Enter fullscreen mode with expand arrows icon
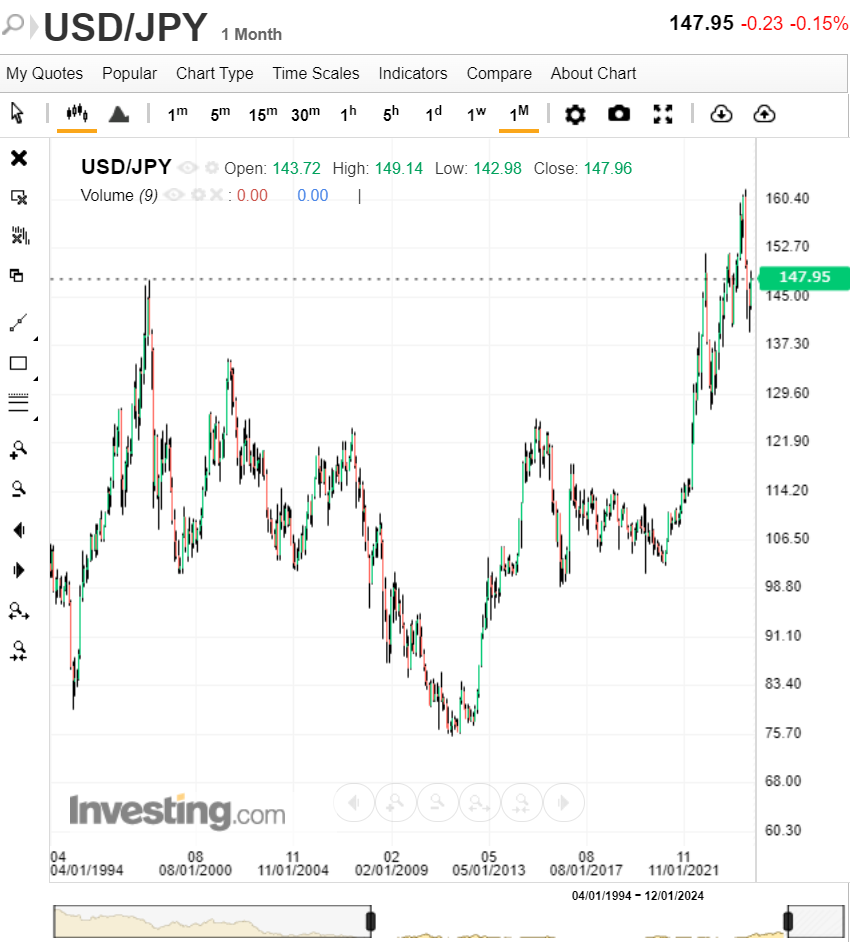 click(663, 114)
